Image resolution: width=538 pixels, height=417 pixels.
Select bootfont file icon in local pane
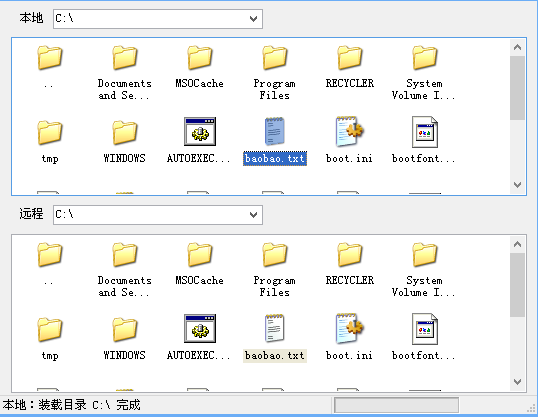[x=424, y=132]
